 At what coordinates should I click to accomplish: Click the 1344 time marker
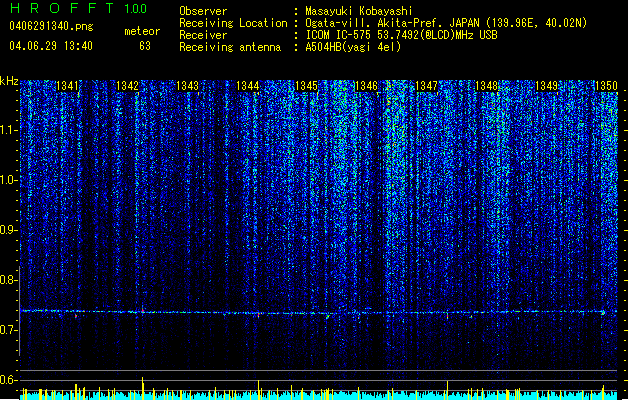[x=248, y=86]
